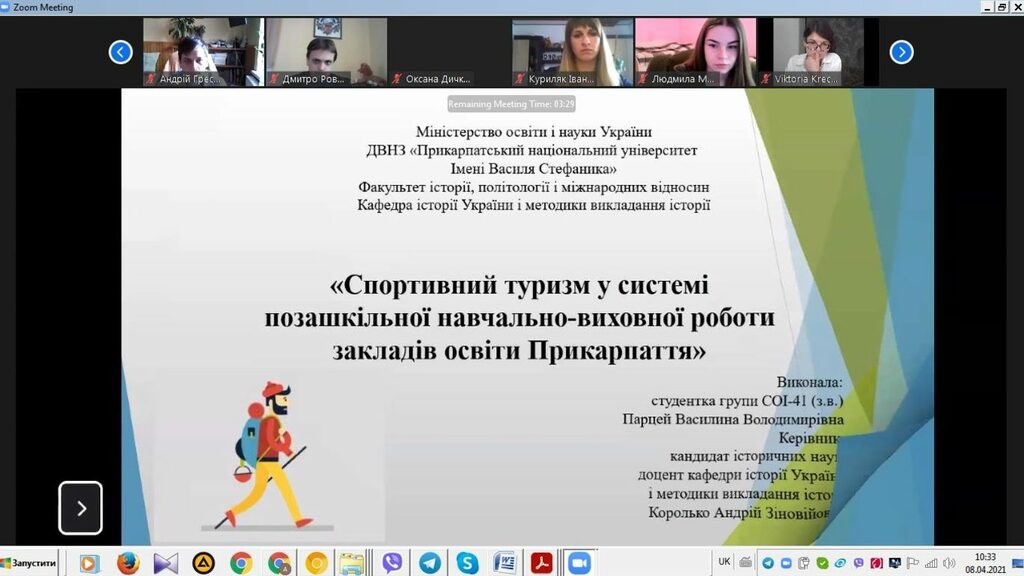Image resolution: width=1024 pixels, height=576 pixels.
Task: Select Viktoria's video thumbnail
Action: point(817,52)
